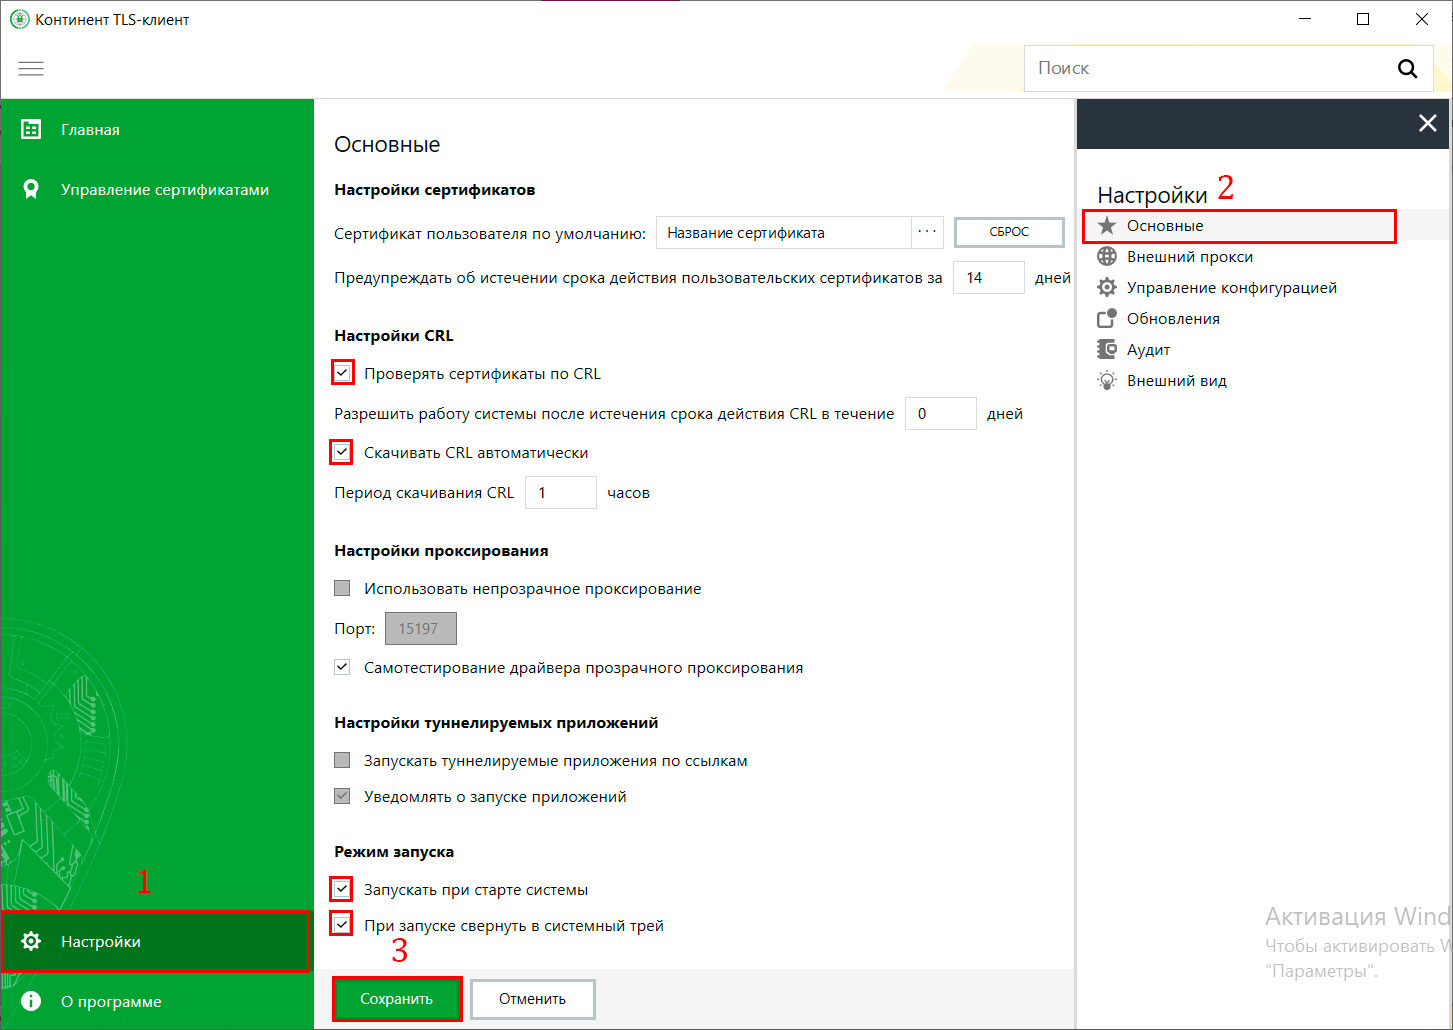Enable Использовать непрозрачное проксирование checkbox
The width and height of the screenshot is (1453, 1030).
coord(342,588)
